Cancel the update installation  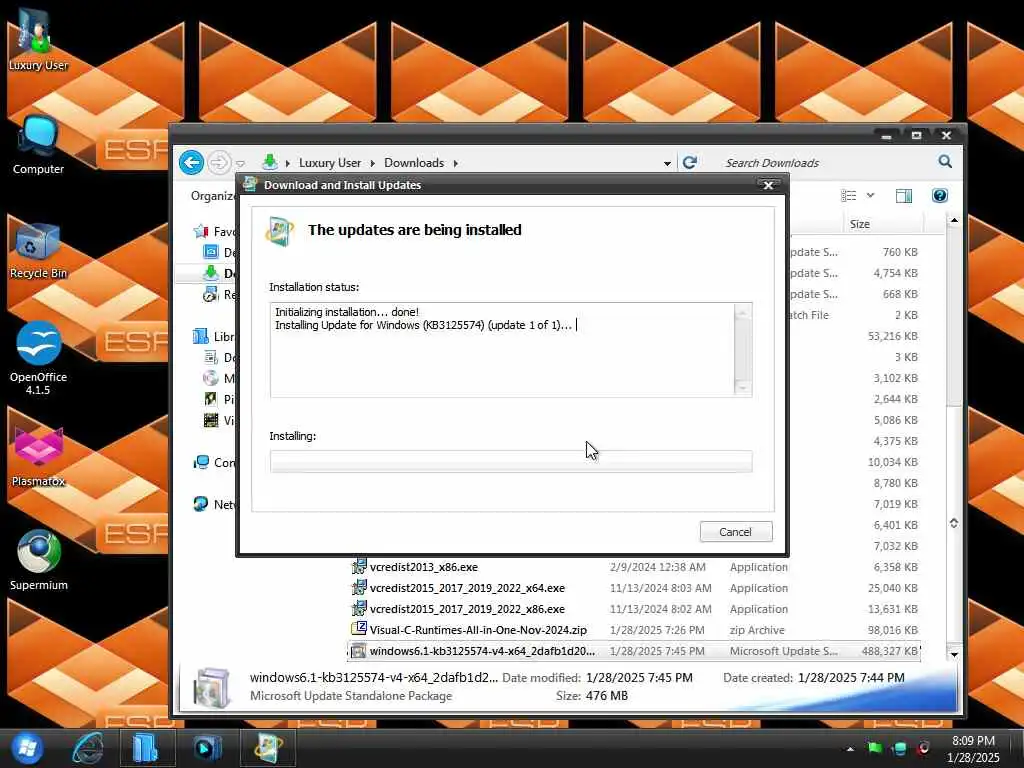pos(735,532)
